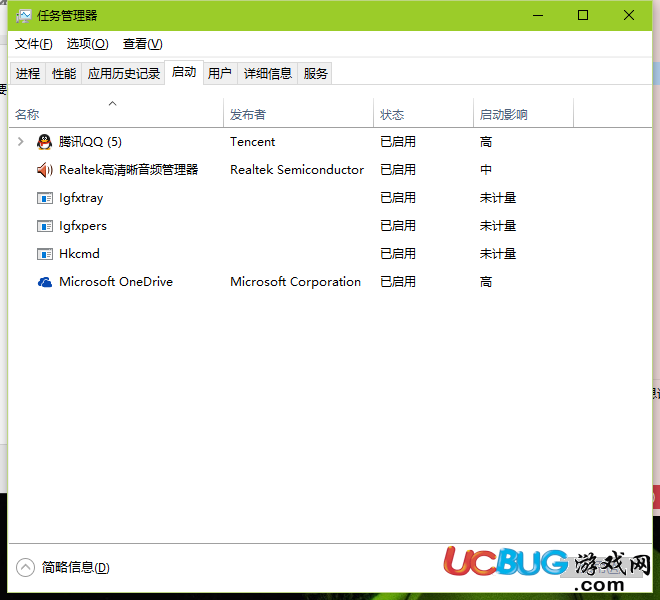Screen dimensions: 660x600
Task: Click 已启用 status in the 腾讯QQ row
Action: (x=398, y=142)
